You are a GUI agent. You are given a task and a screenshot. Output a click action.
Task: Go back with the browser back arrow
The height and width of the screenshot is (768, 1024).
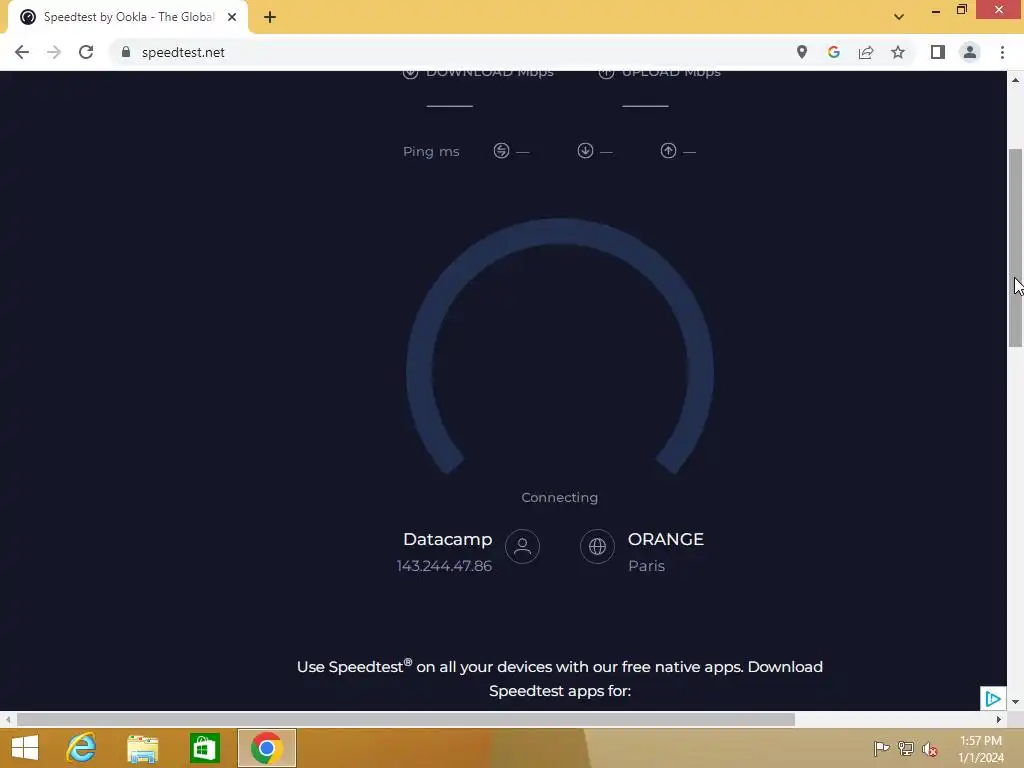click(x=22, y=52)
